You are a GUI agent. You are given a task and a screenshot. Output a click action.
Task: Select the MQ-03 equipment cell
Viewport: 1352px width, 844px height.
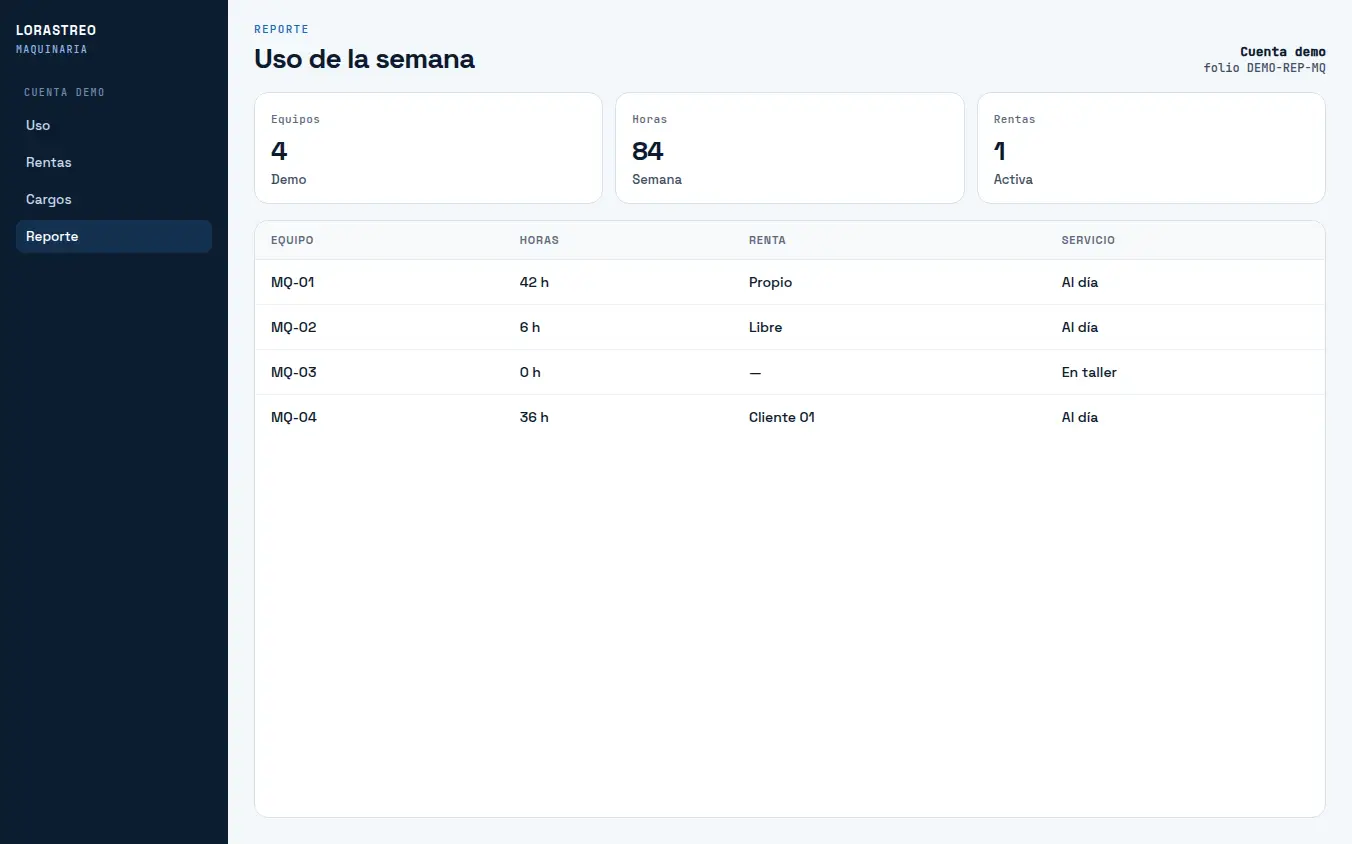294,372
